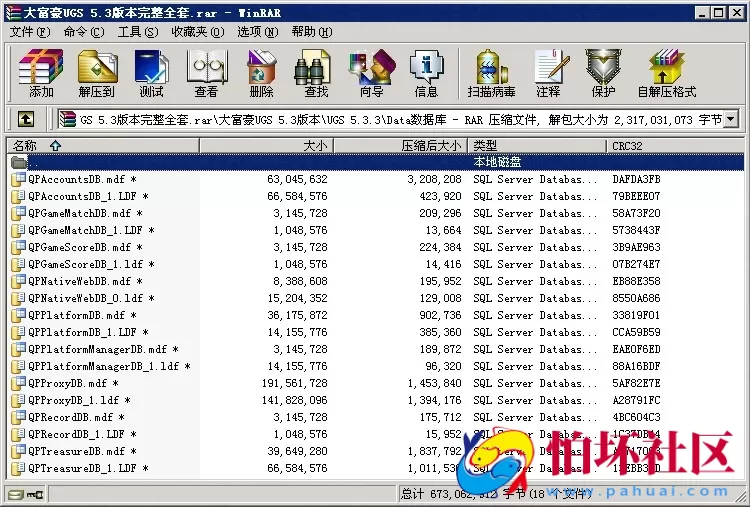Screen dimensions: 750x507
Task: Click the QPGameMatchDB.mdf file icon
Action: [19, 213]
